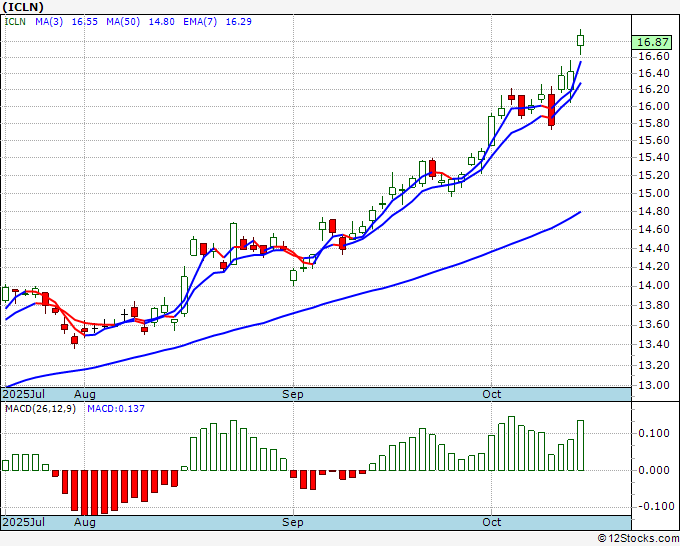This screenshot has height=546, width=680.
Task: Click the 14.40 price axis label
Action: pos(654,248)
